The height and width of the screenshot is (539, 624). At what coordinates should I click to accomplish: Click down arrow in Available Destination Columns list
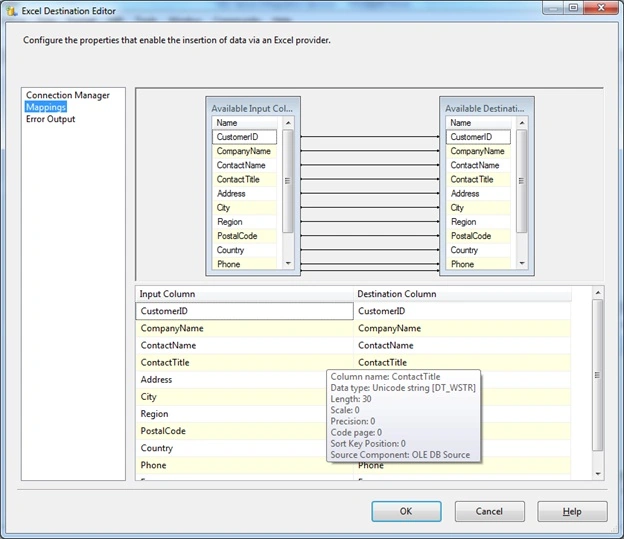coord(522,264)
